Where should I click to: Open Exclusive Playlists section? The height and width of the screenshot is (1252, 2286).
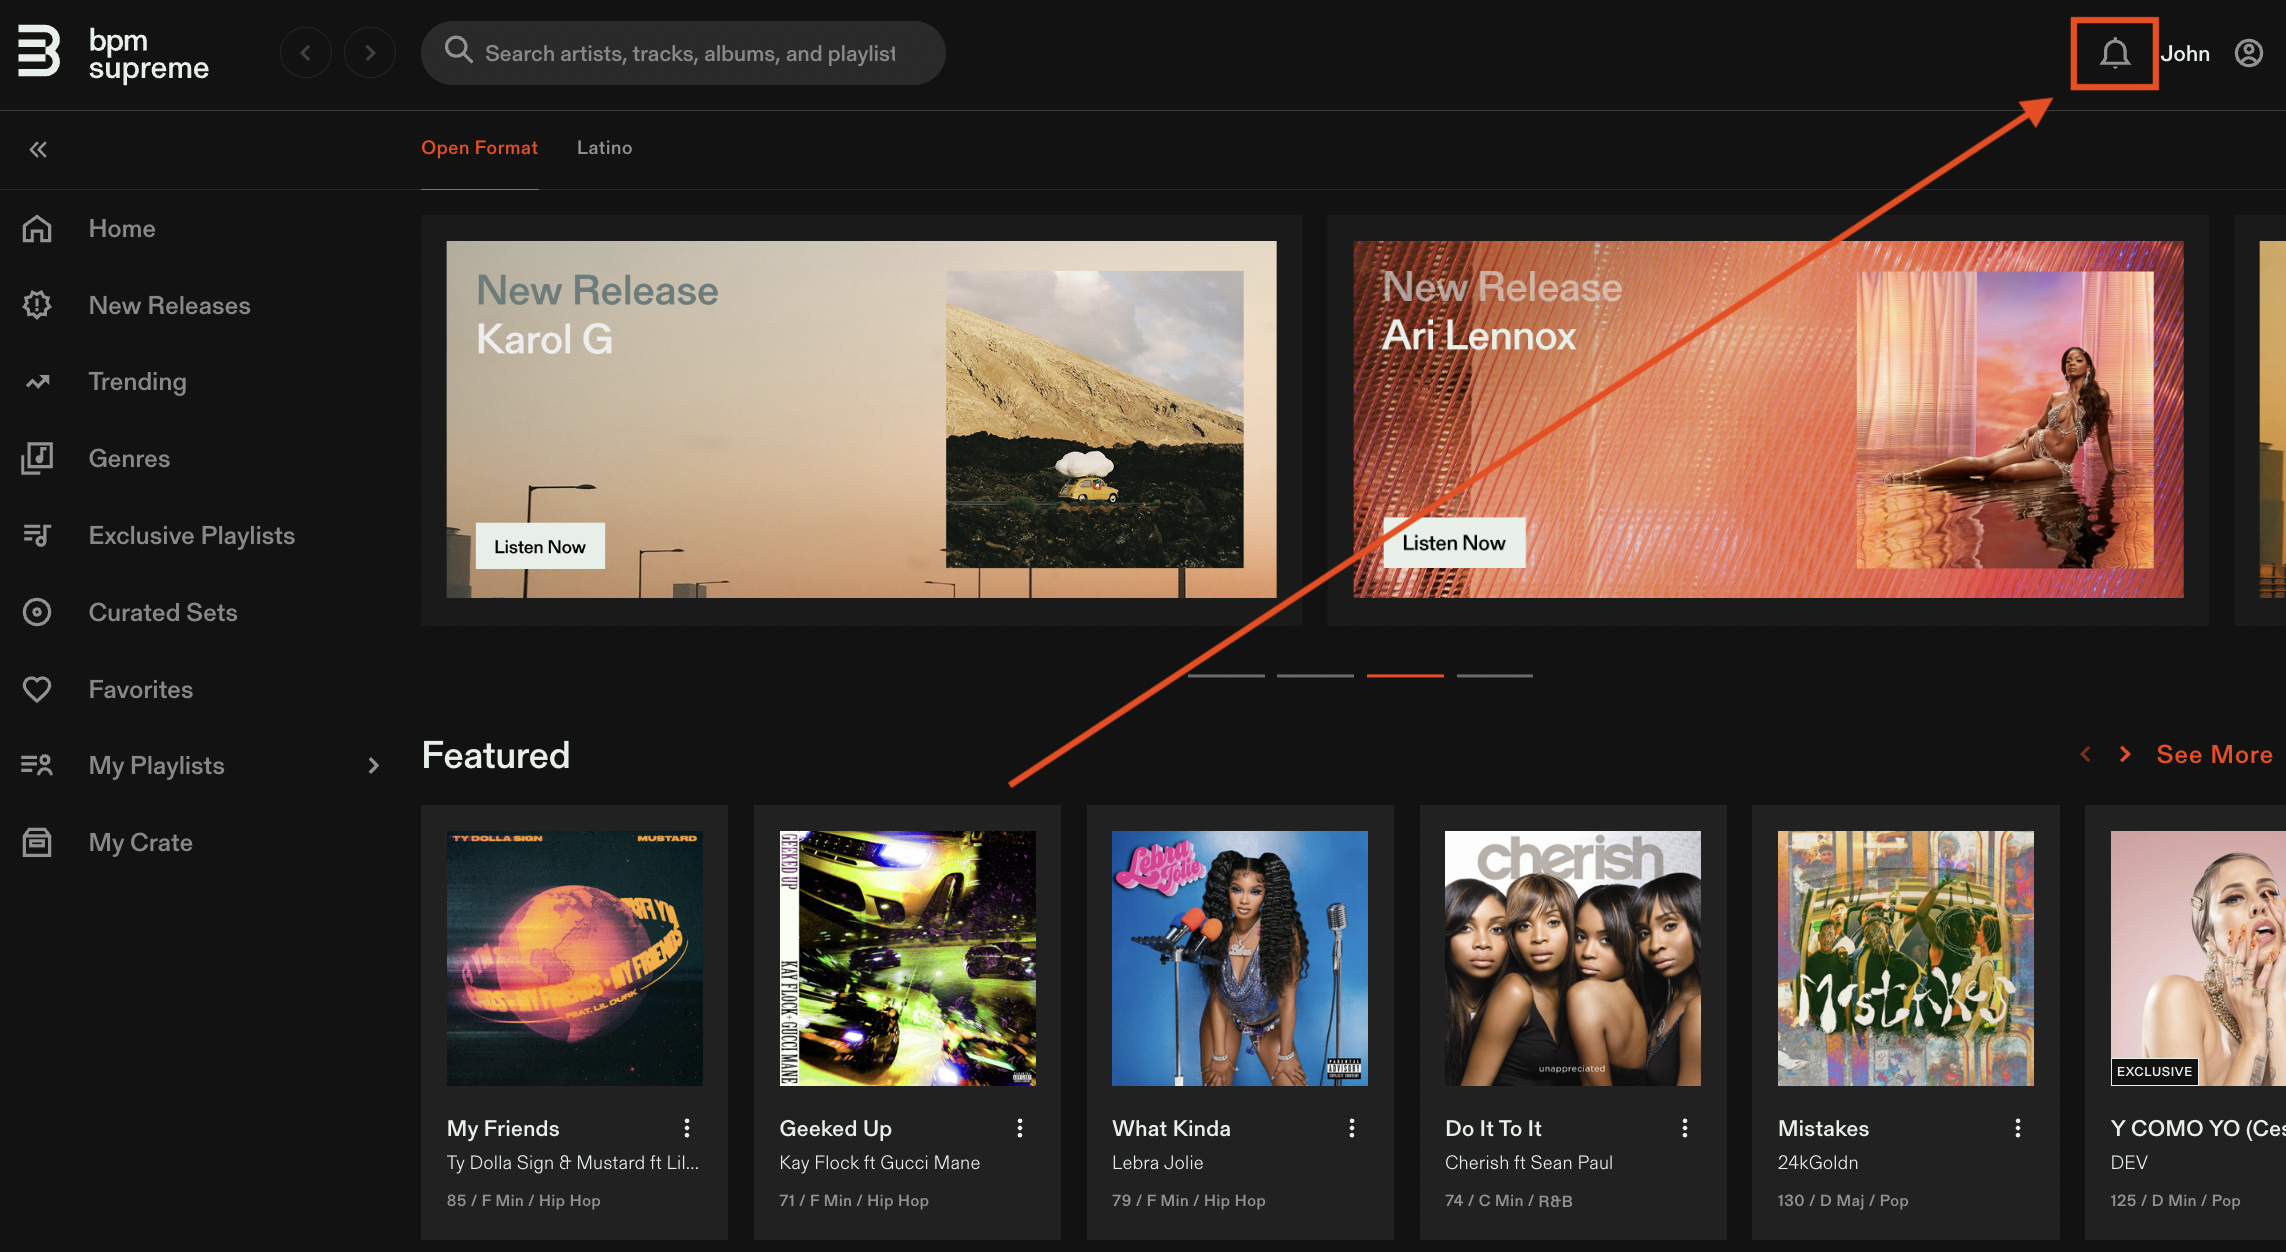[x=192, y=535]
